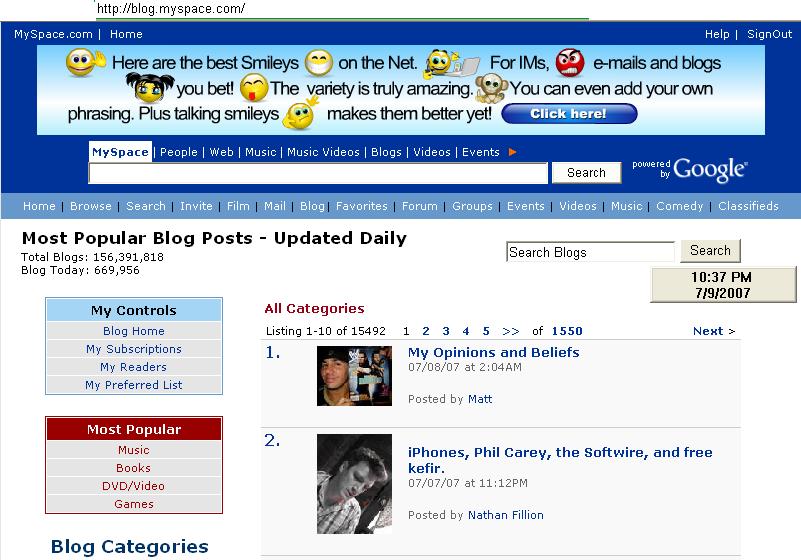The width and height of the screenshot is (801, 560).
Task: Go to listing page 4
Action: click(466, 331)
